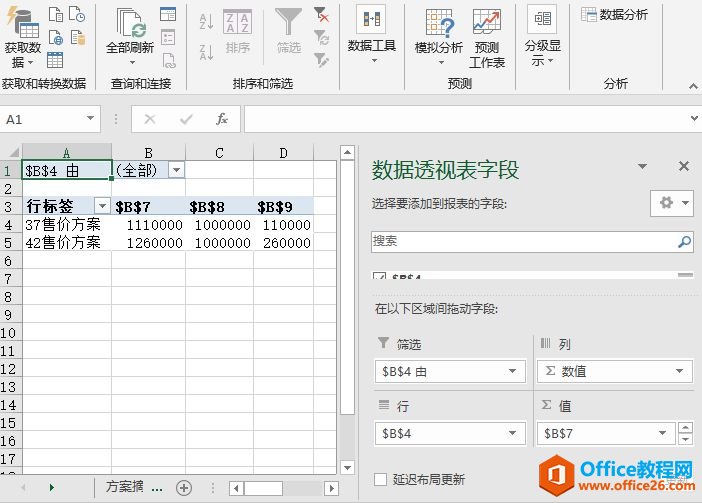This screenshot has height=503, width=702.
Task: Click the sheet's vertical scroll down arrow
Action: point(347,468)
